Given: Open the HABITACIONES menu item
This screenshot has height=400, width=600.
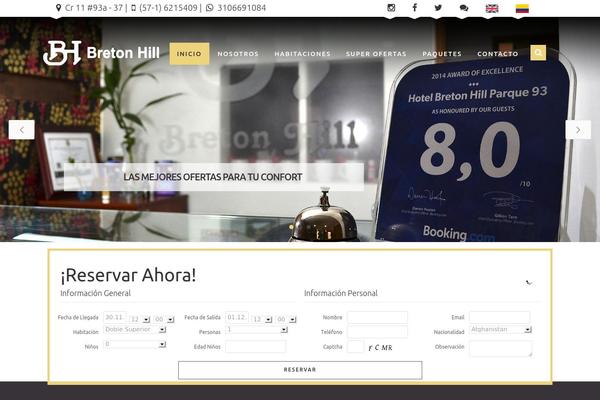Looking at the screenshot, I should coord(302,54).
